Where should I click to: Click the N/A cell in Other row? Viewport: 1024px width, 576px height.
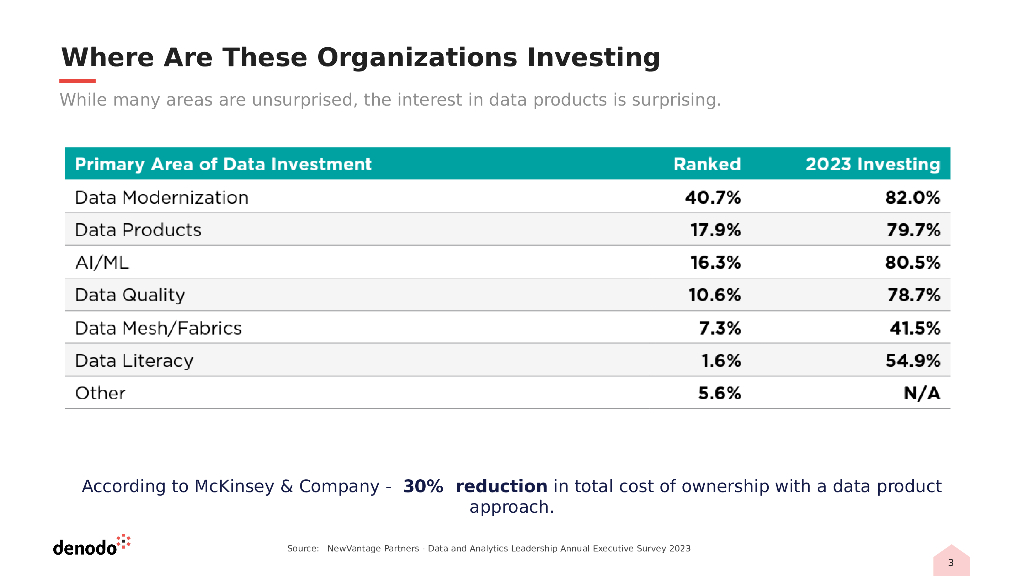tap(921, 393)
